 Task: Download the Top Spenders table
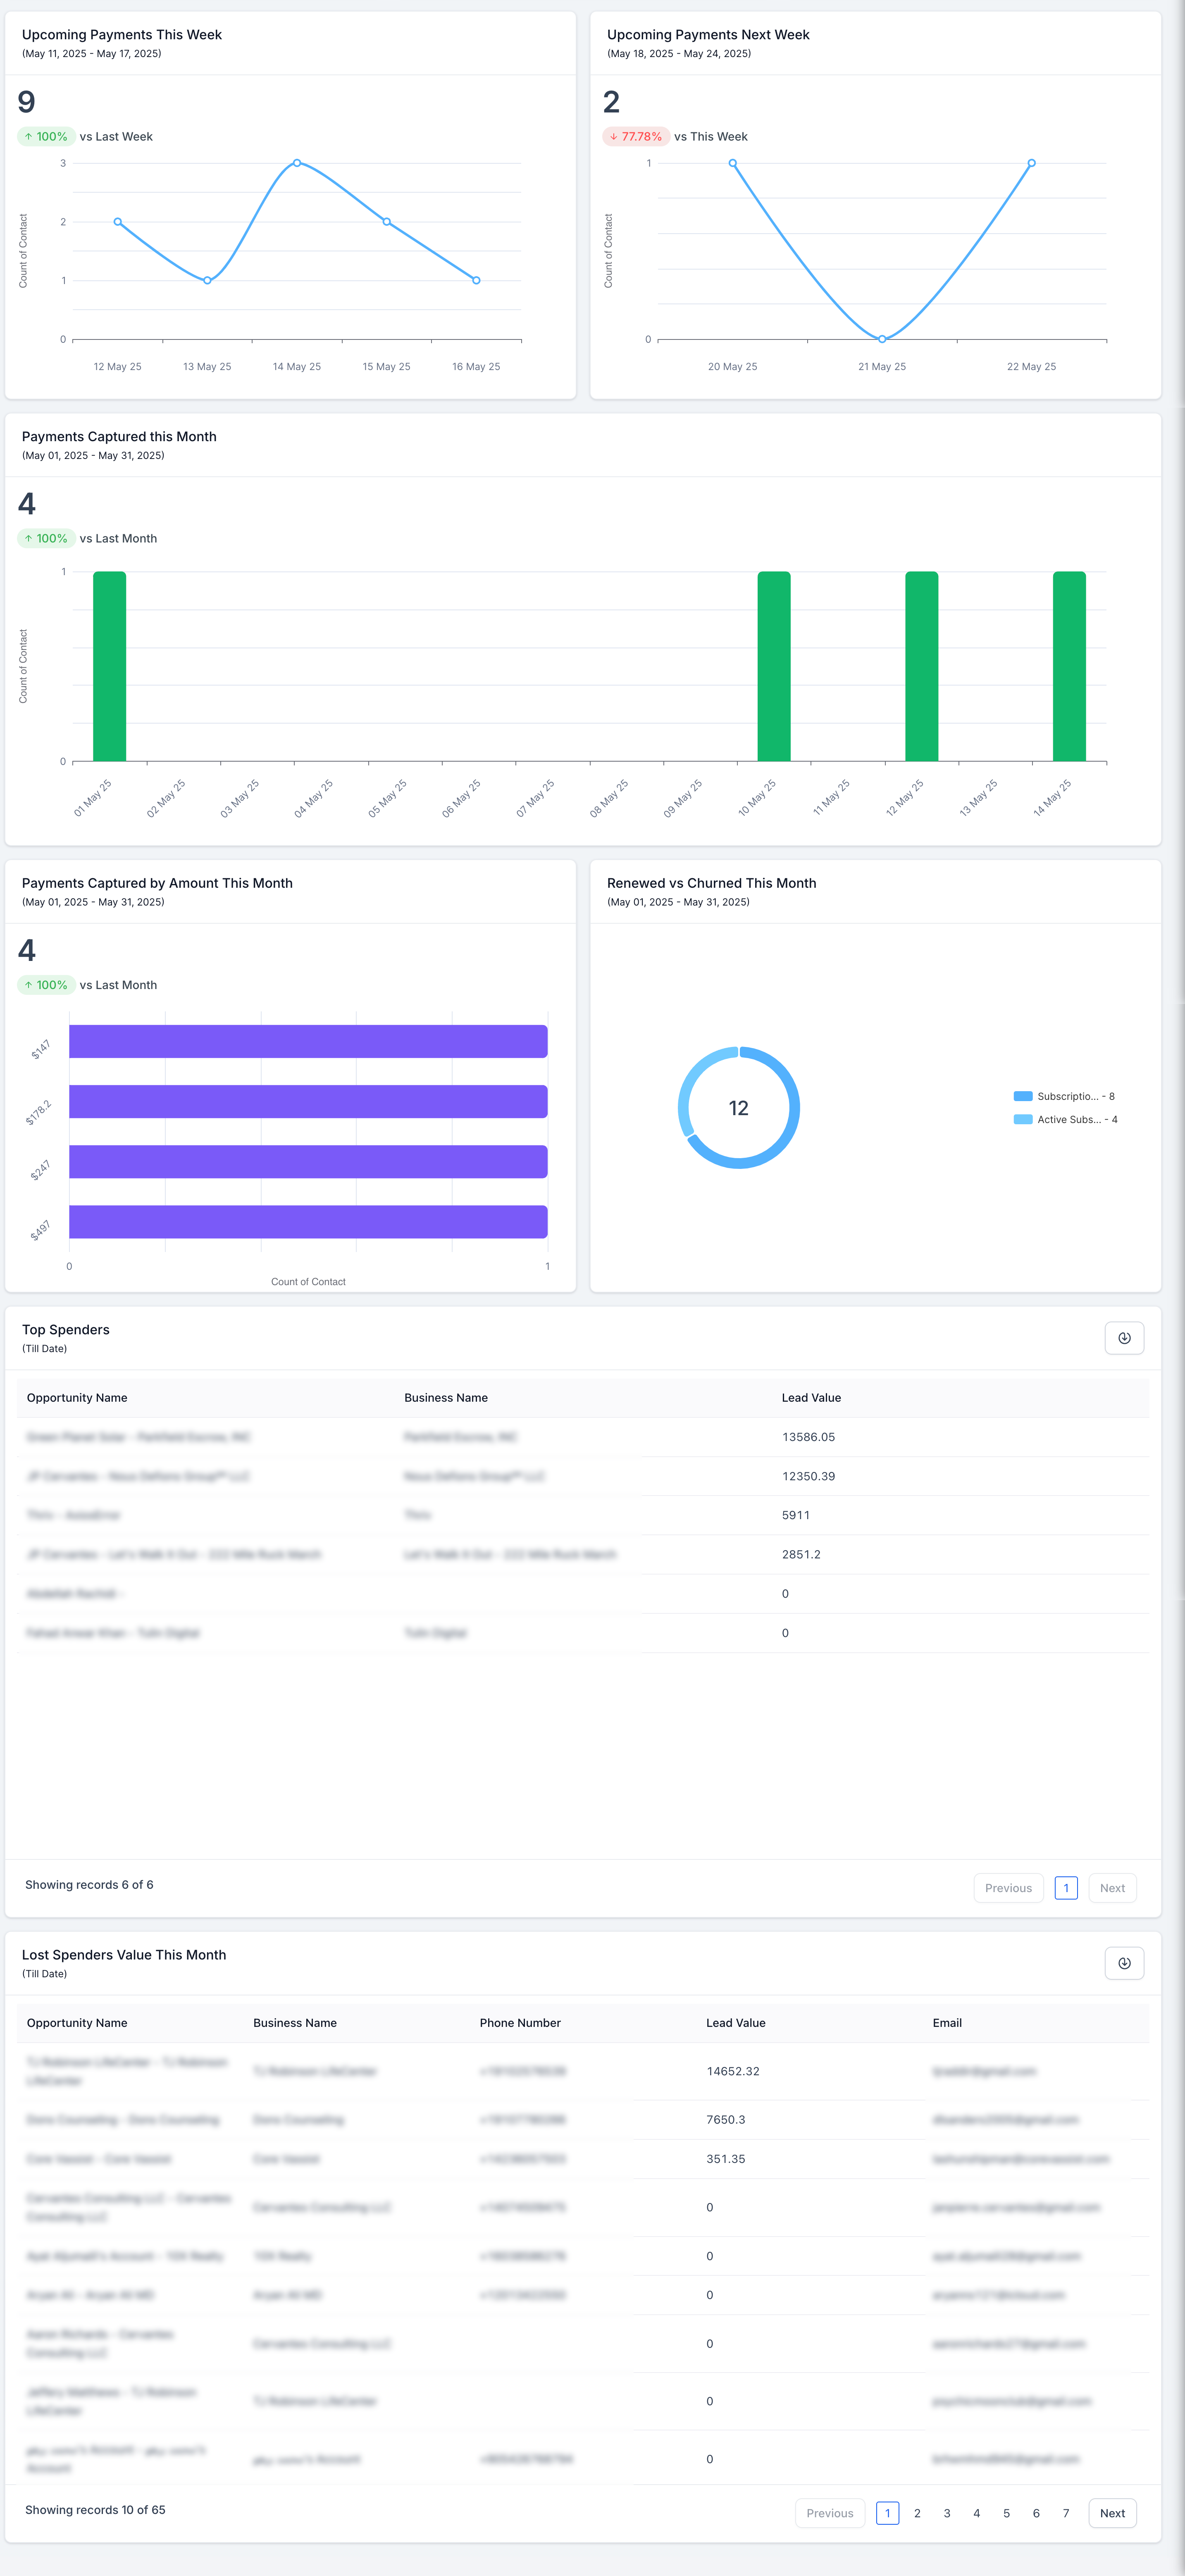pos(1124,1338)
